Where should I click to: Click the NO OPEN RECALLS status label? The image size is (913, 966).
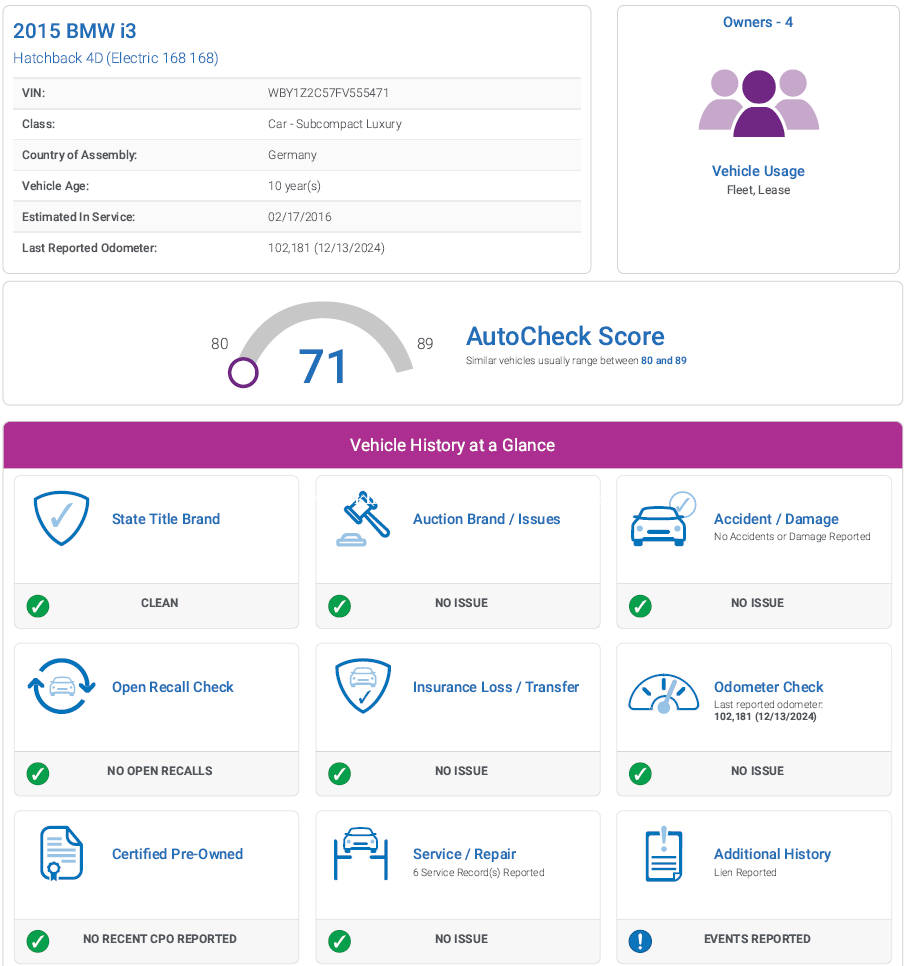click(x=160, y=771)
